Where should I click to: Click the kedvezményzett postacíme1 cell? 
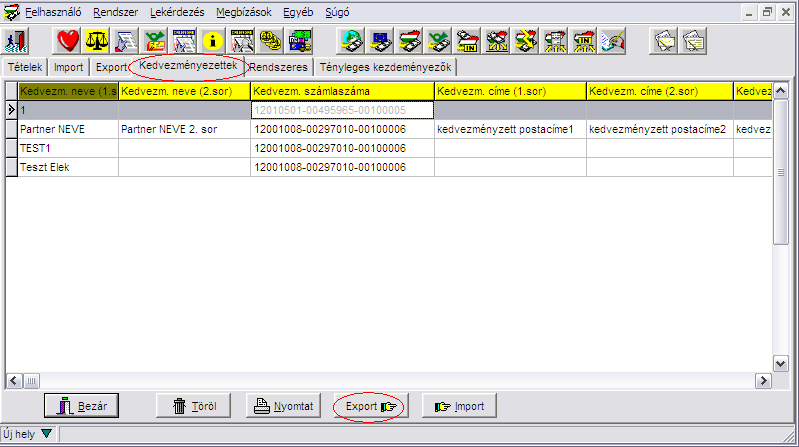511,129
